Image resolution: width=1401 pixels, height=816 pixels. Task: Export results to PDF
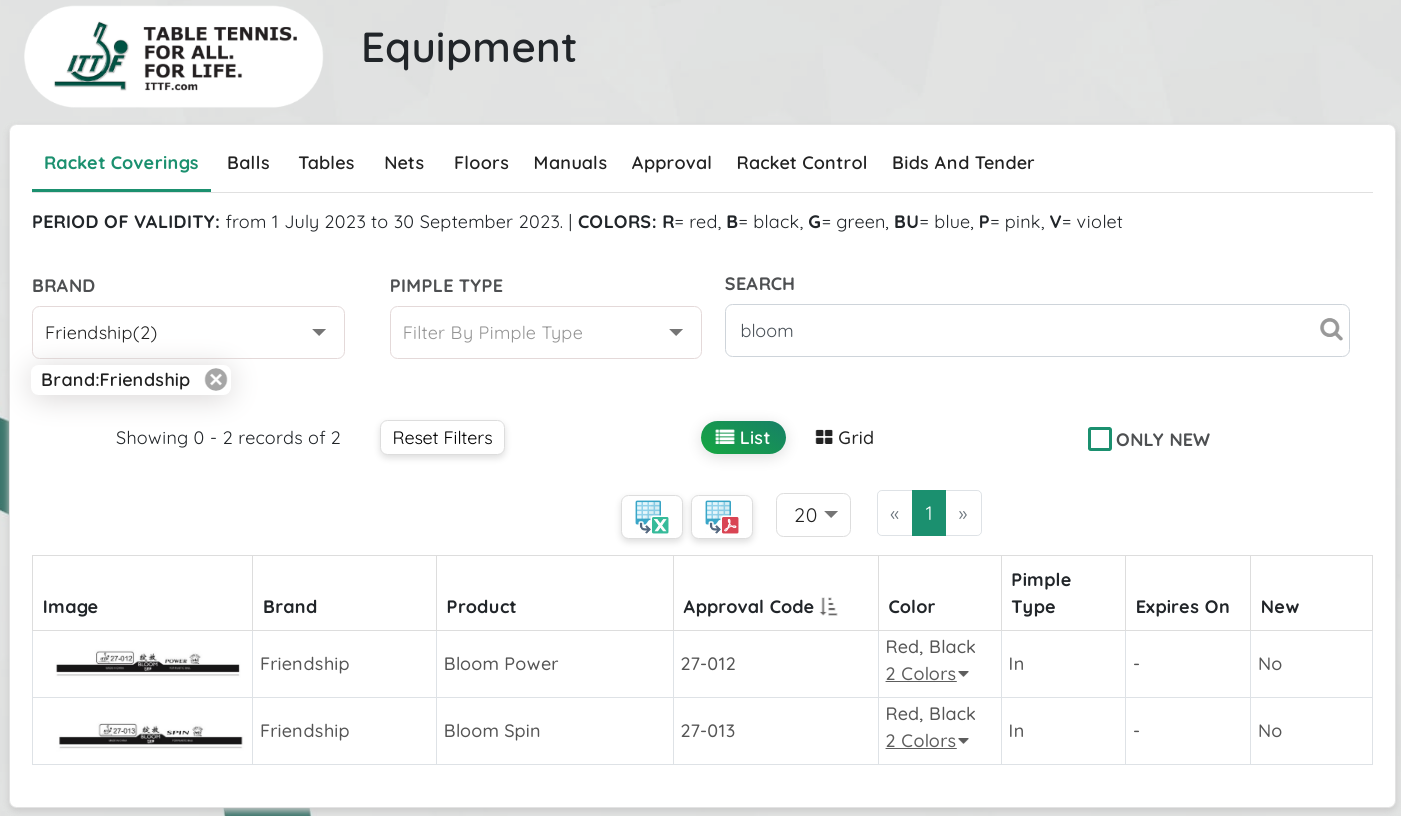click(722, 517)
